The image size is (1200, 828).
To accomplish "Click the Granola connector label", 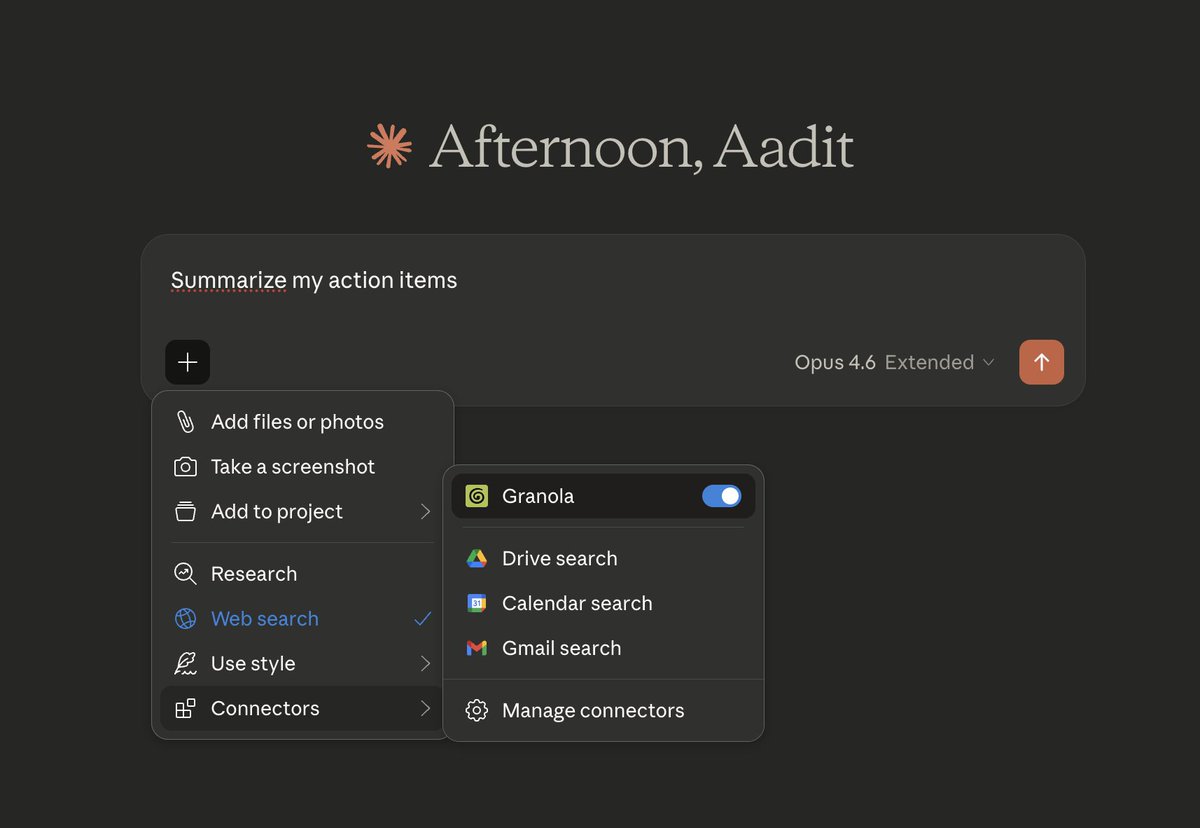I will pyautogui.click(x=538, y=496).
